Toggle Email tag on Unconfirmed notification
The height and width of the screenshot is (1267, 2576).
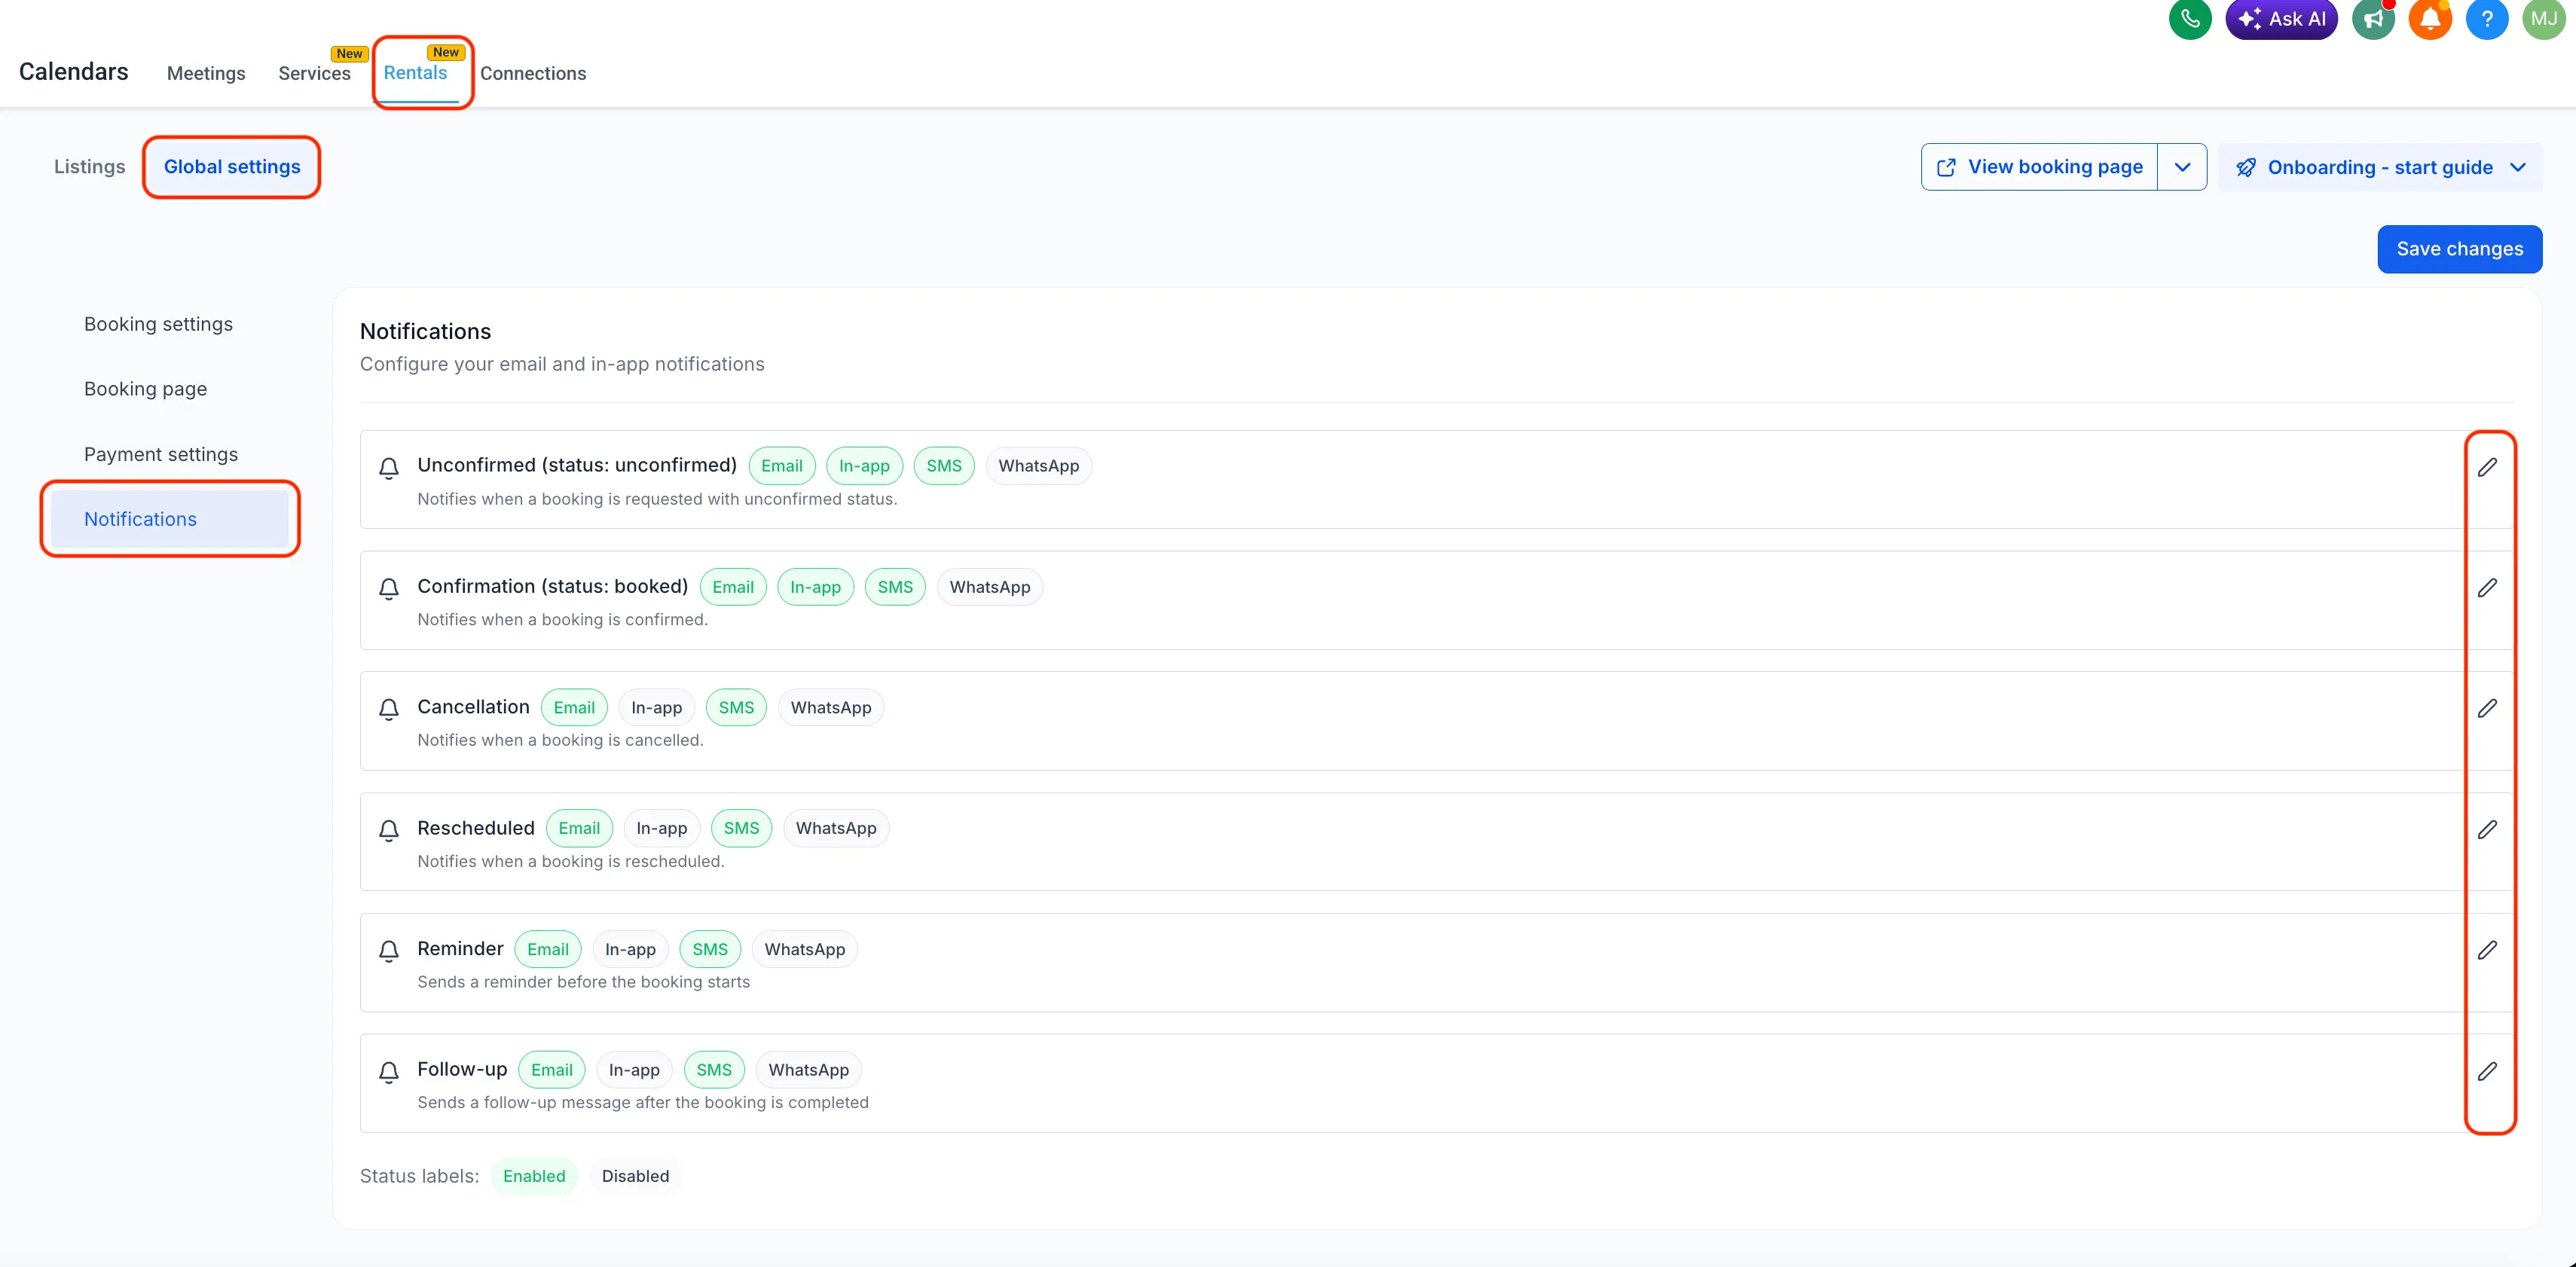click(x=781, y=466)
